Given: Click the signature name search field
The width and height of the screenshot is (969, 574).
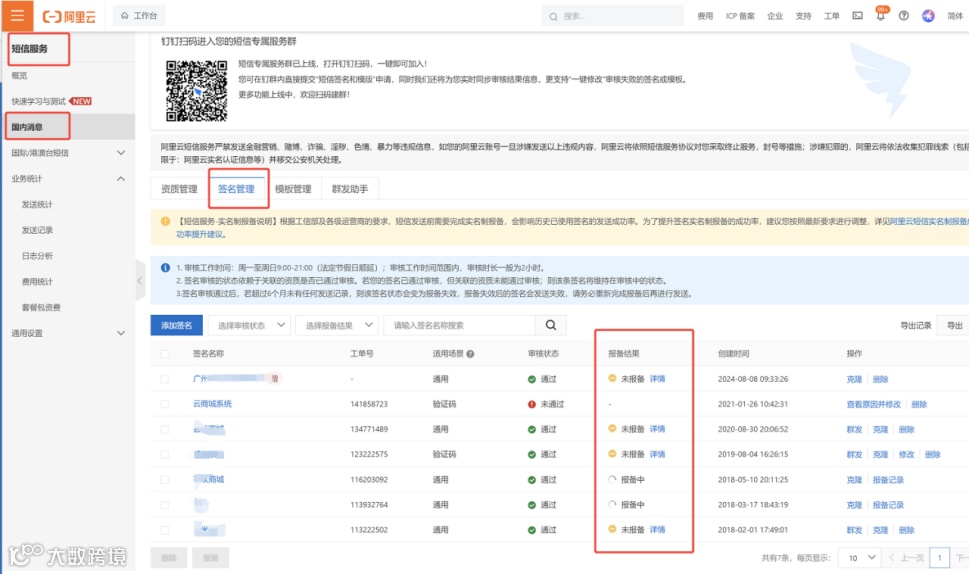Looking at the screenshot, I should 460,326.
